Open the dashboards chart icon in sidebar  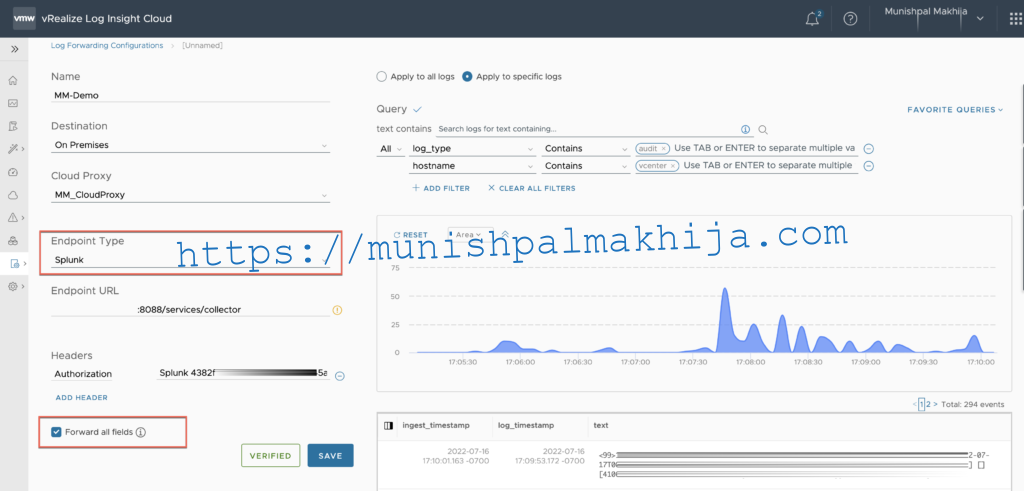(12, 103)
